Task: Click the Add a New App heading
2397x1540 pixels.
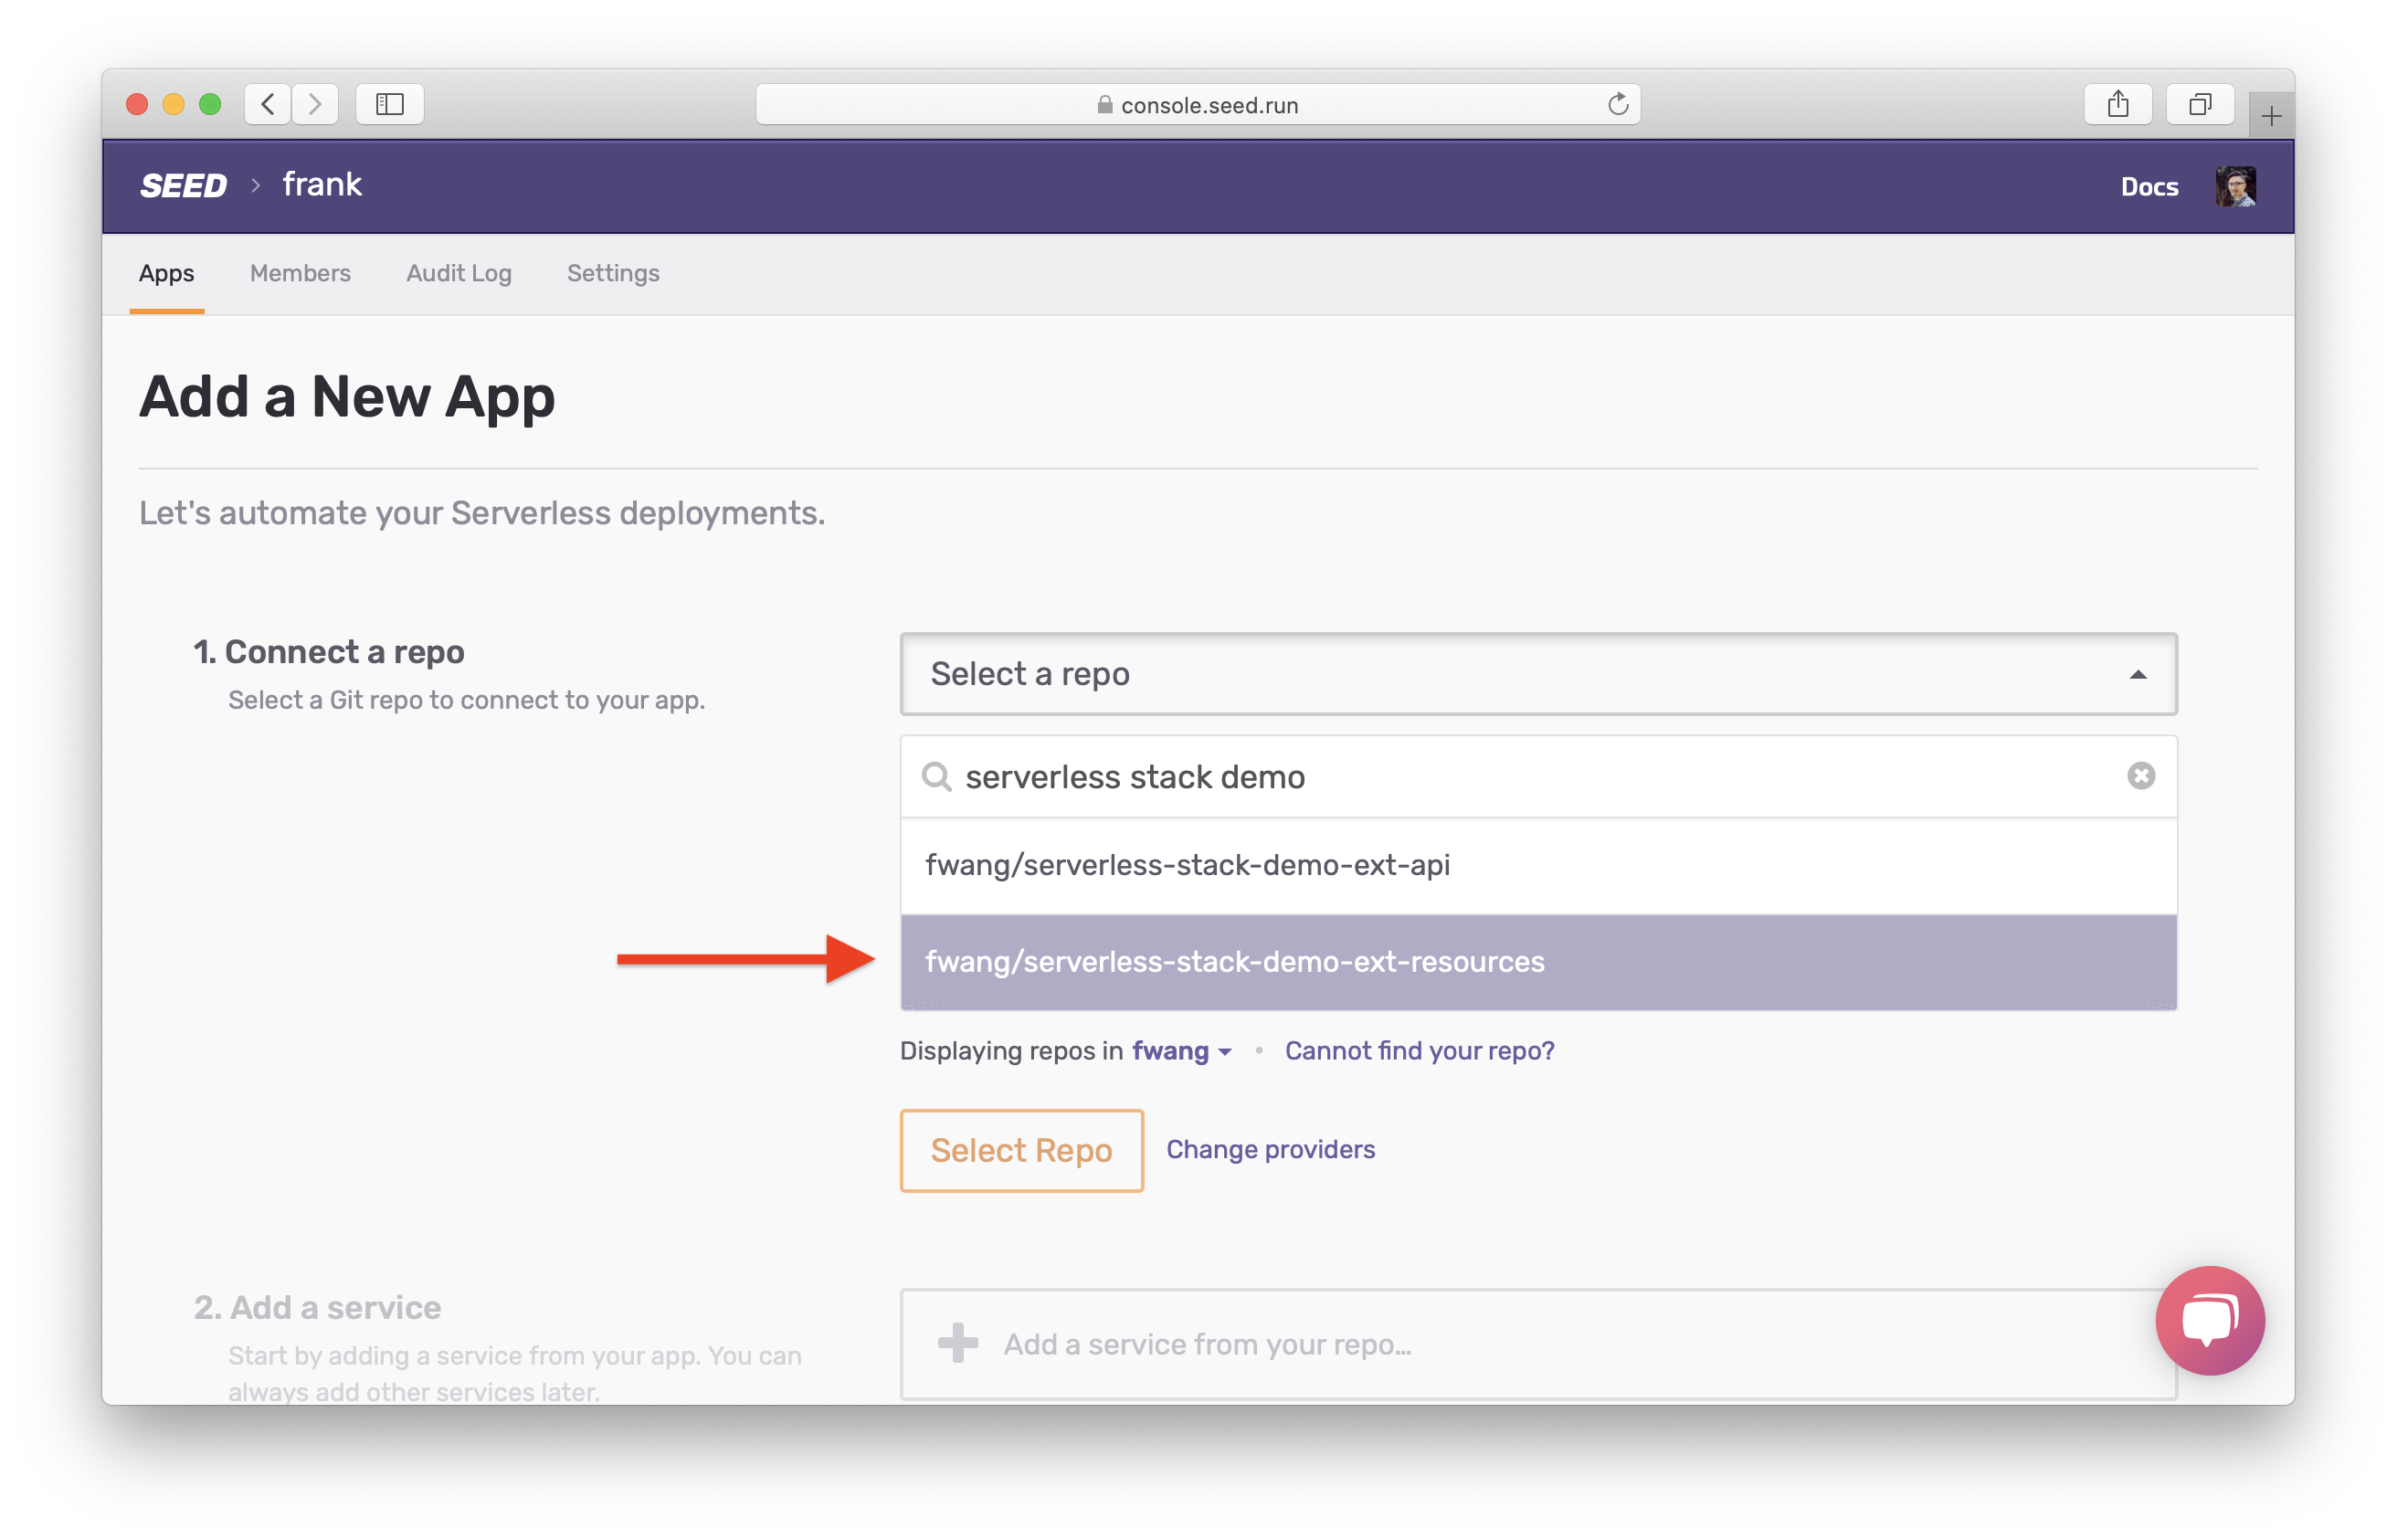Action: pyautogui.click(x=347, y=397)
